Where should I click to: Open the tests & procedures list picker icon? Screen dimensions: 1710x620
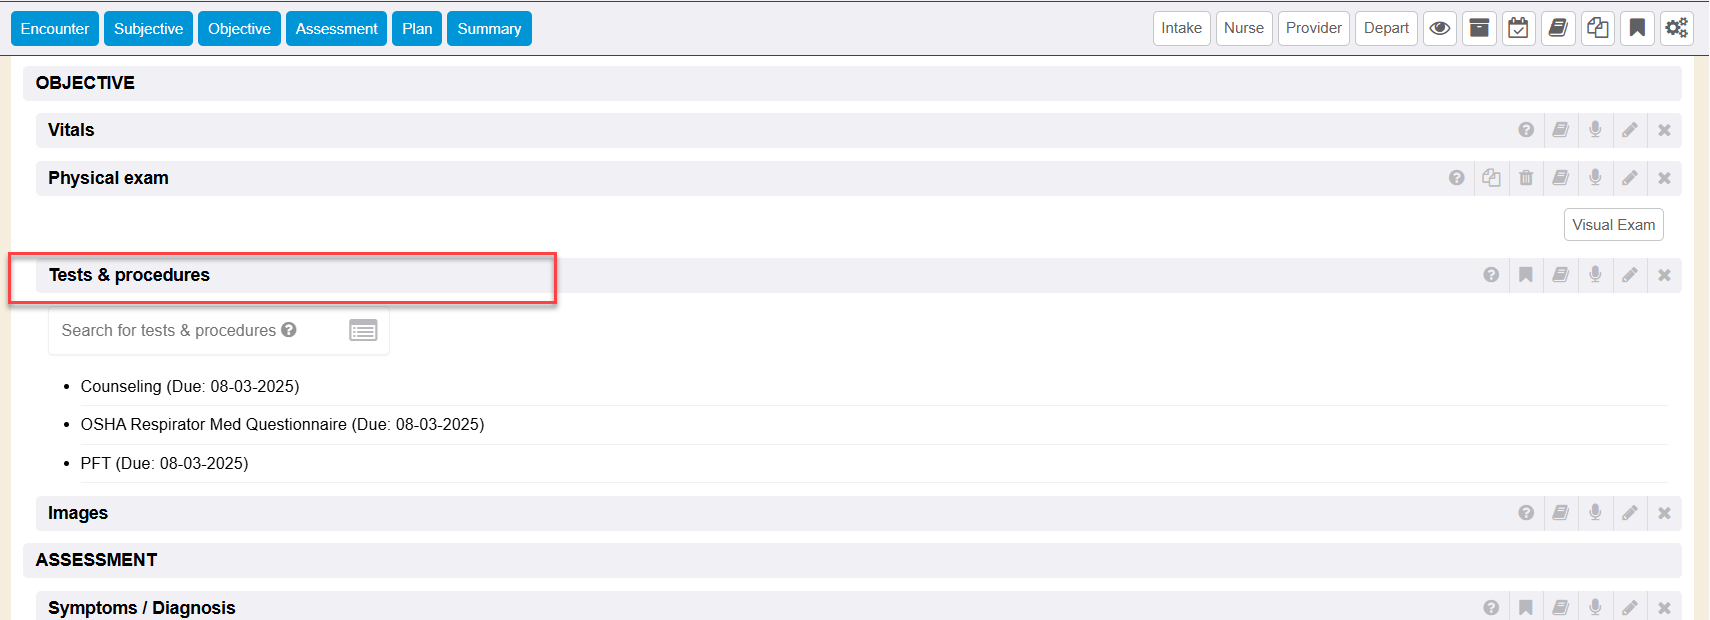coord(363,331)
